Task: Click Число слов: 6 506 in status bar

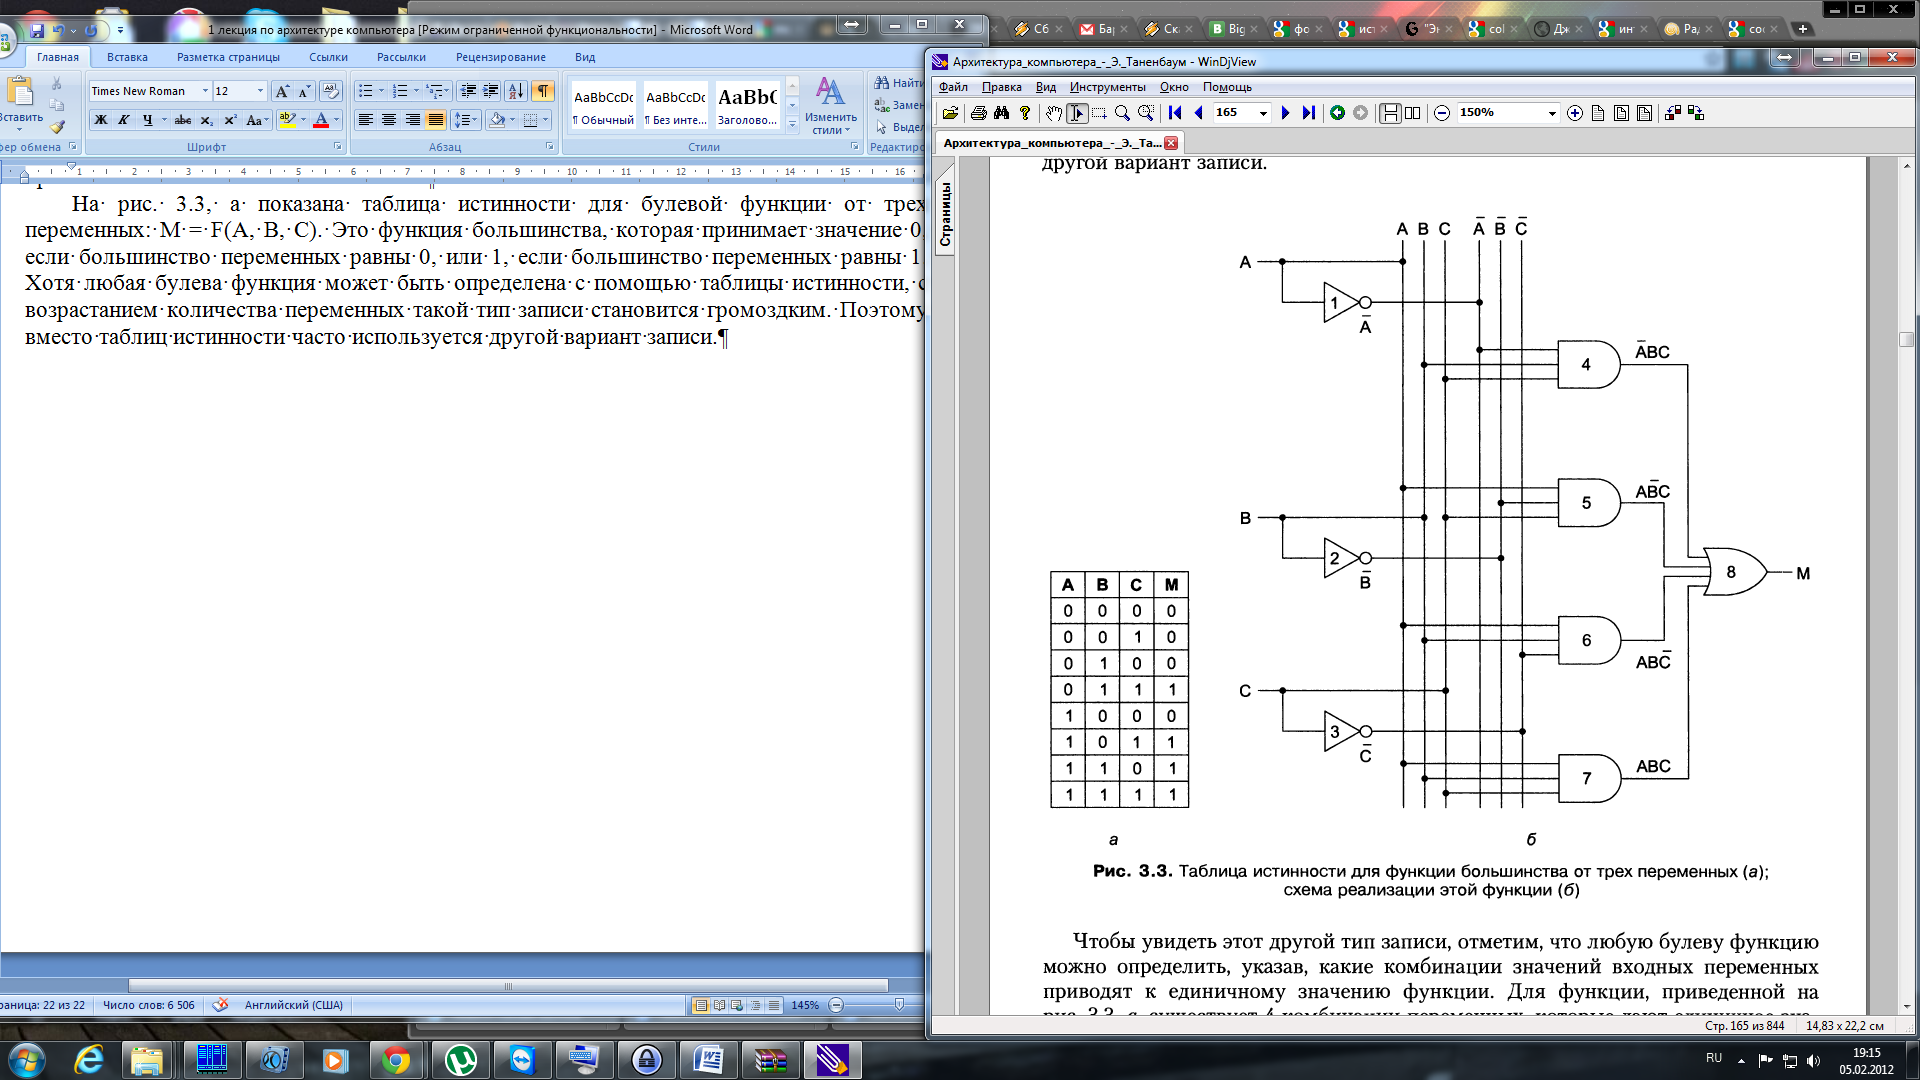Action: click(149, 1005)
